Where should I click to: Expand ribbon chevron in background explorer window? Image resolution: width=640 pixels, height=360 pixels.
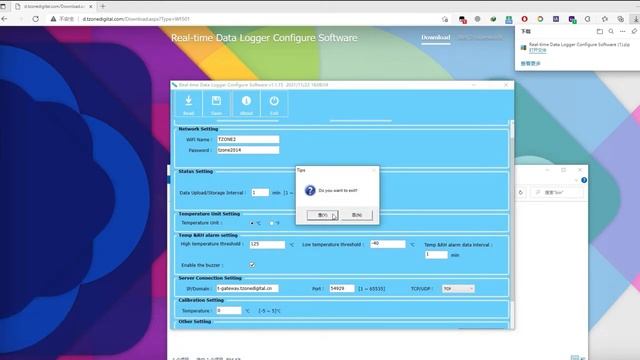576,180
